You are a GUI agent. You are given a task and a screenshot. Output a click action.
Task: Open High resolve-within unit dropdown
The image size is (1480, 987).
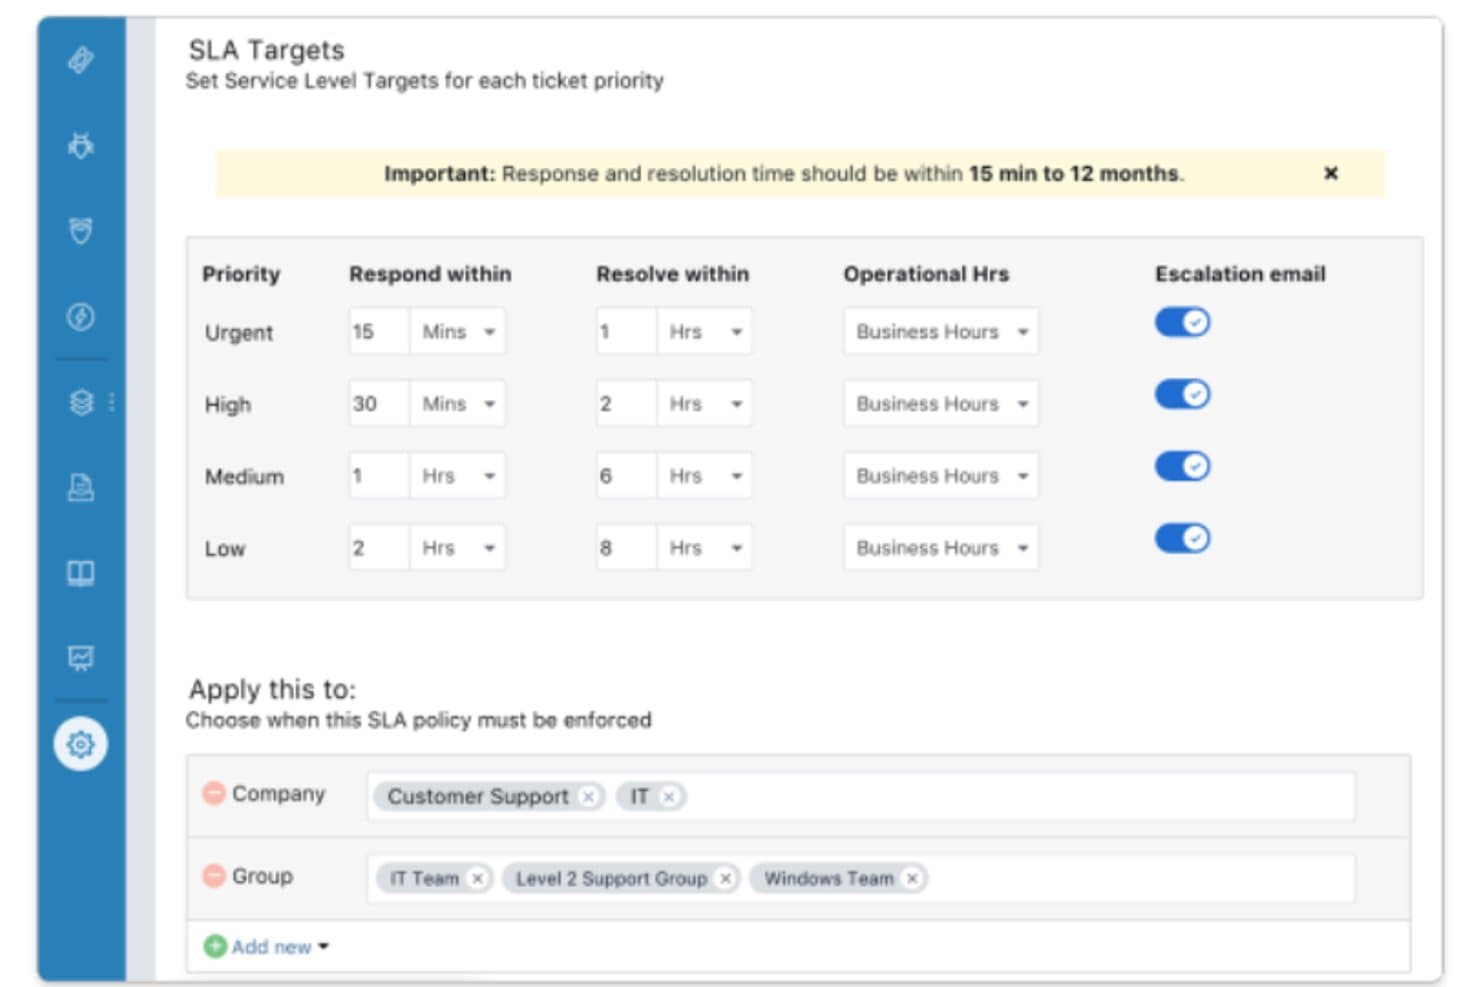pos(704,404)
